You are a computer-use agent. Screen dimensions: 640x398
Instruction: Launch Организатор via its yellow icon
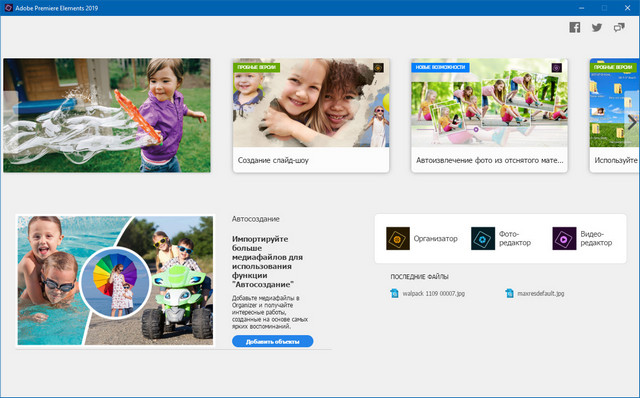pyautogui.click(x=398, y=238)
